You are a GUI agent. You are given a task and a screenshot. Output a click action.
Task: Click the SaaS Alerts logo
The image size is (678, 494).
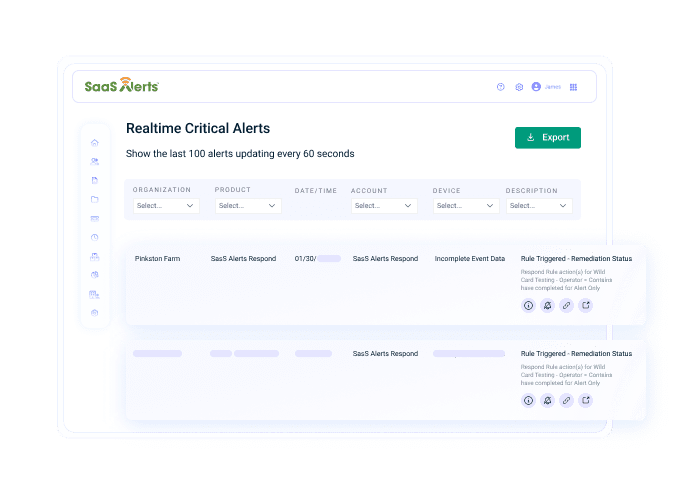click(x=122, y=85)
